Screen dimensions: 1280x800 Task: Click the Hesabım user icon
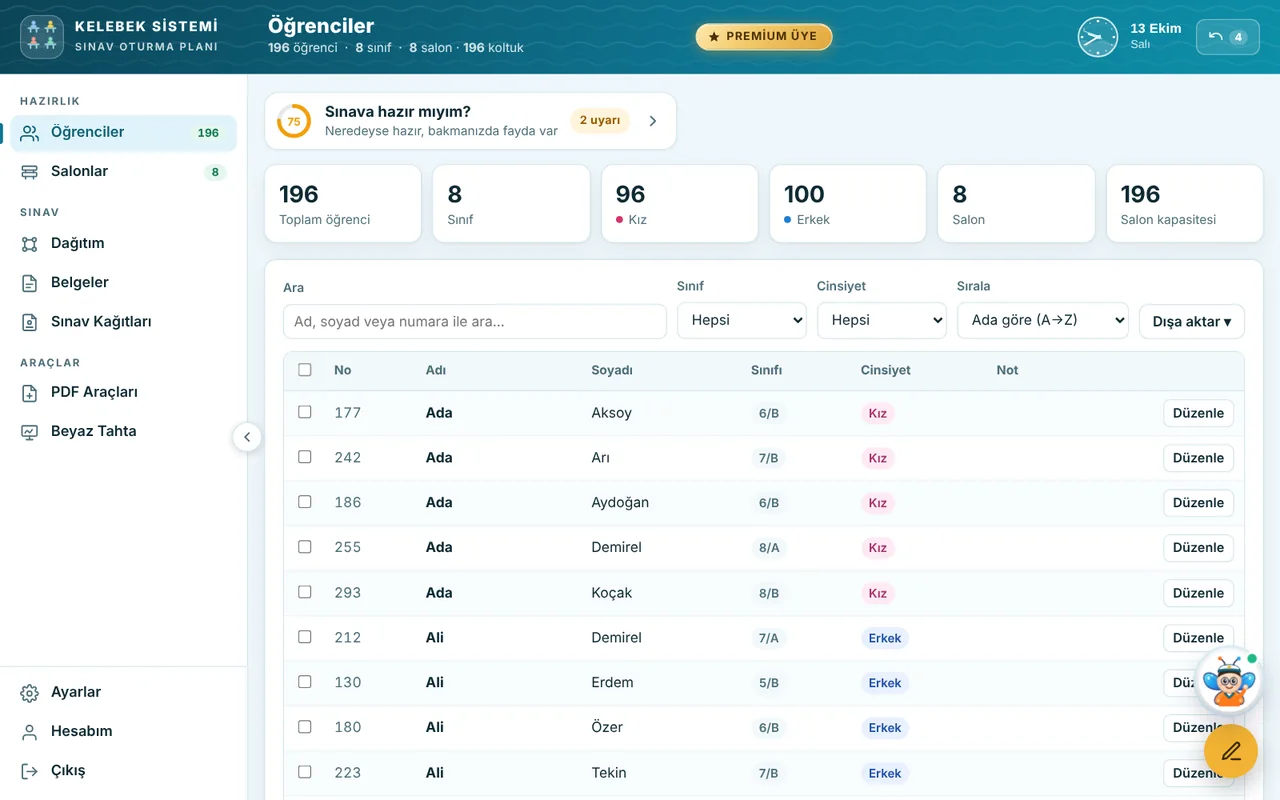click(x=30, y=732)
